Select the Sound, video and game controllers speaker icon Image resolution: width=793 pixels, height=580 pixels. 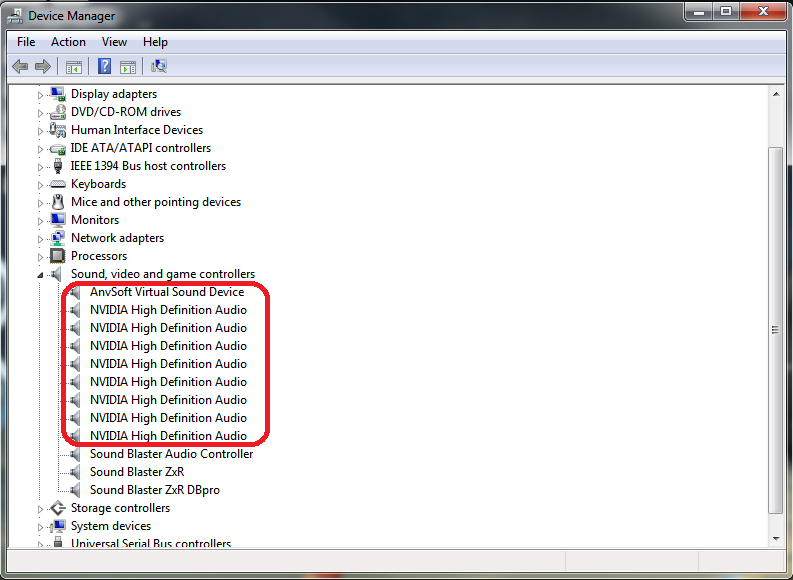(x=56, y=274)
